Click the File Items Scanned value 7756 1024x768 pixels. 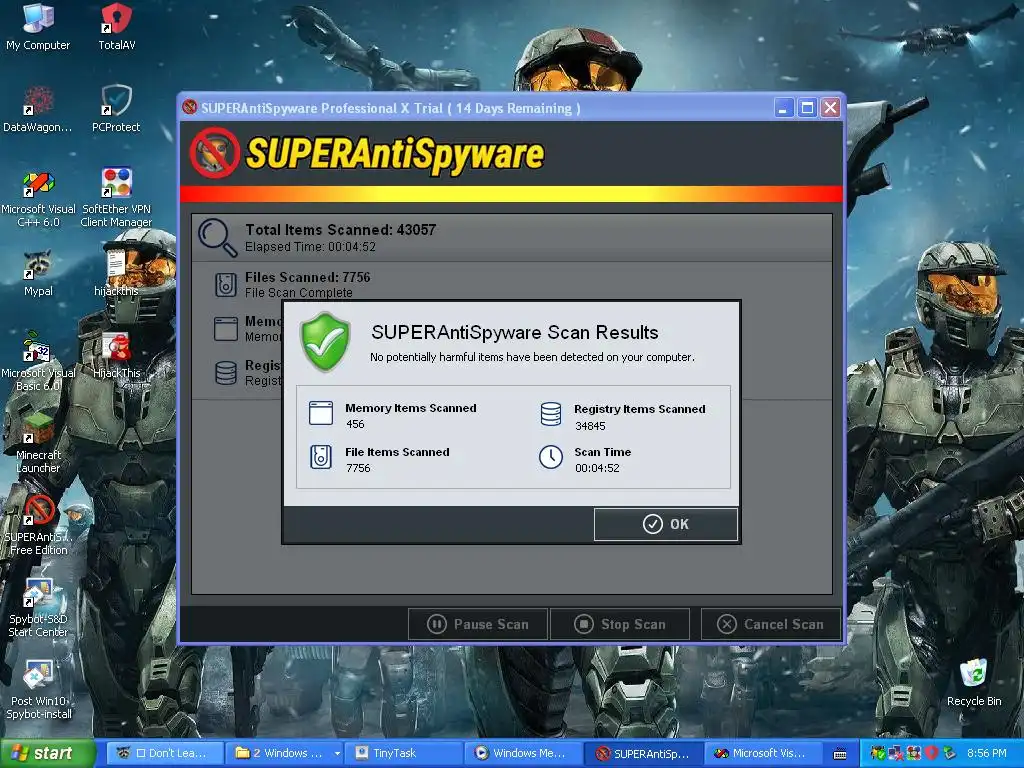click(x=358, y=468)
